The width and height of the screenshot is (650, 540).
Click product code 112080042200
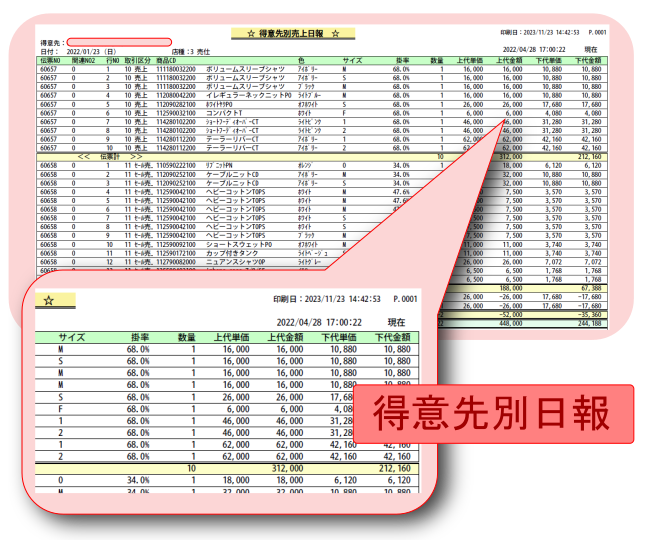[x=176, y=95]
